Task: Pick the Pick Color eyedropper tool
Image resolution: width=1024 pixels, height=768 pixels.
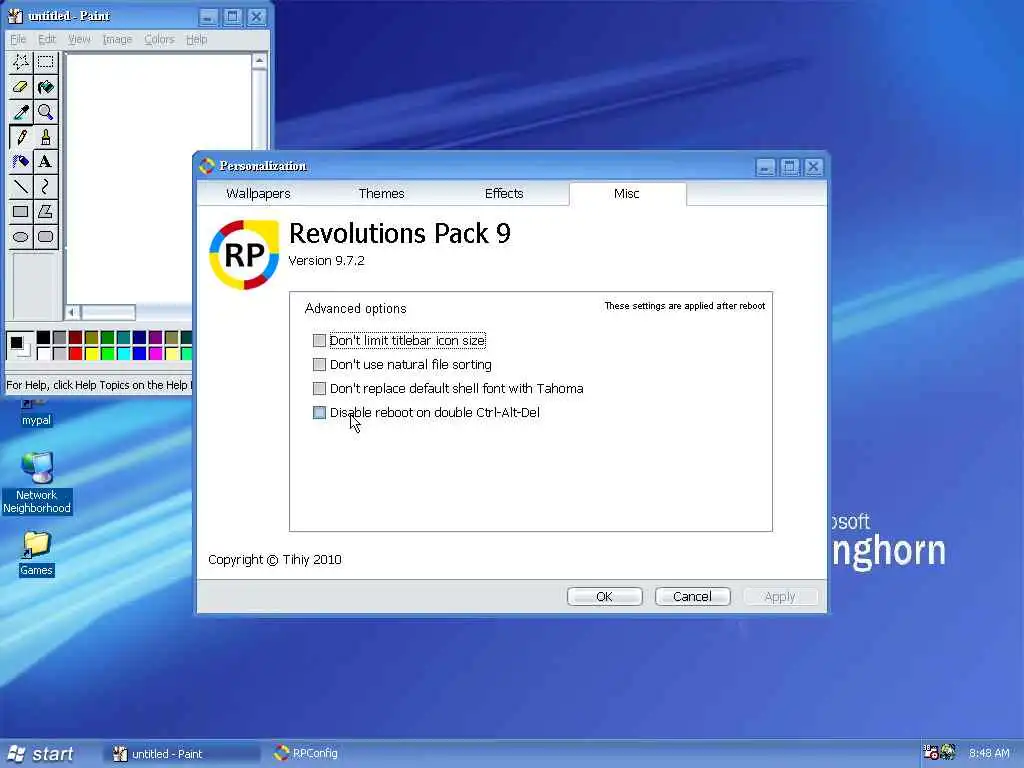Action: click(20, 112)
